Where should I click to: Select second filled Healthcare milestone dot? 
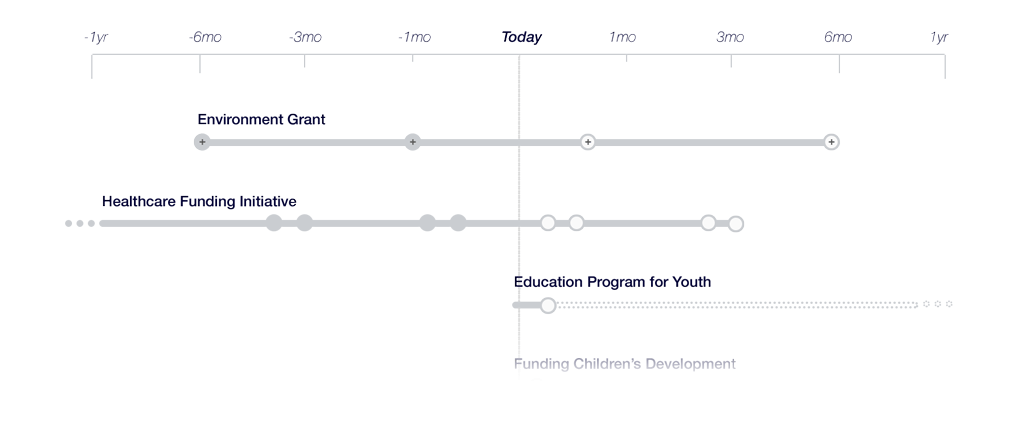(x=304, y=223)
